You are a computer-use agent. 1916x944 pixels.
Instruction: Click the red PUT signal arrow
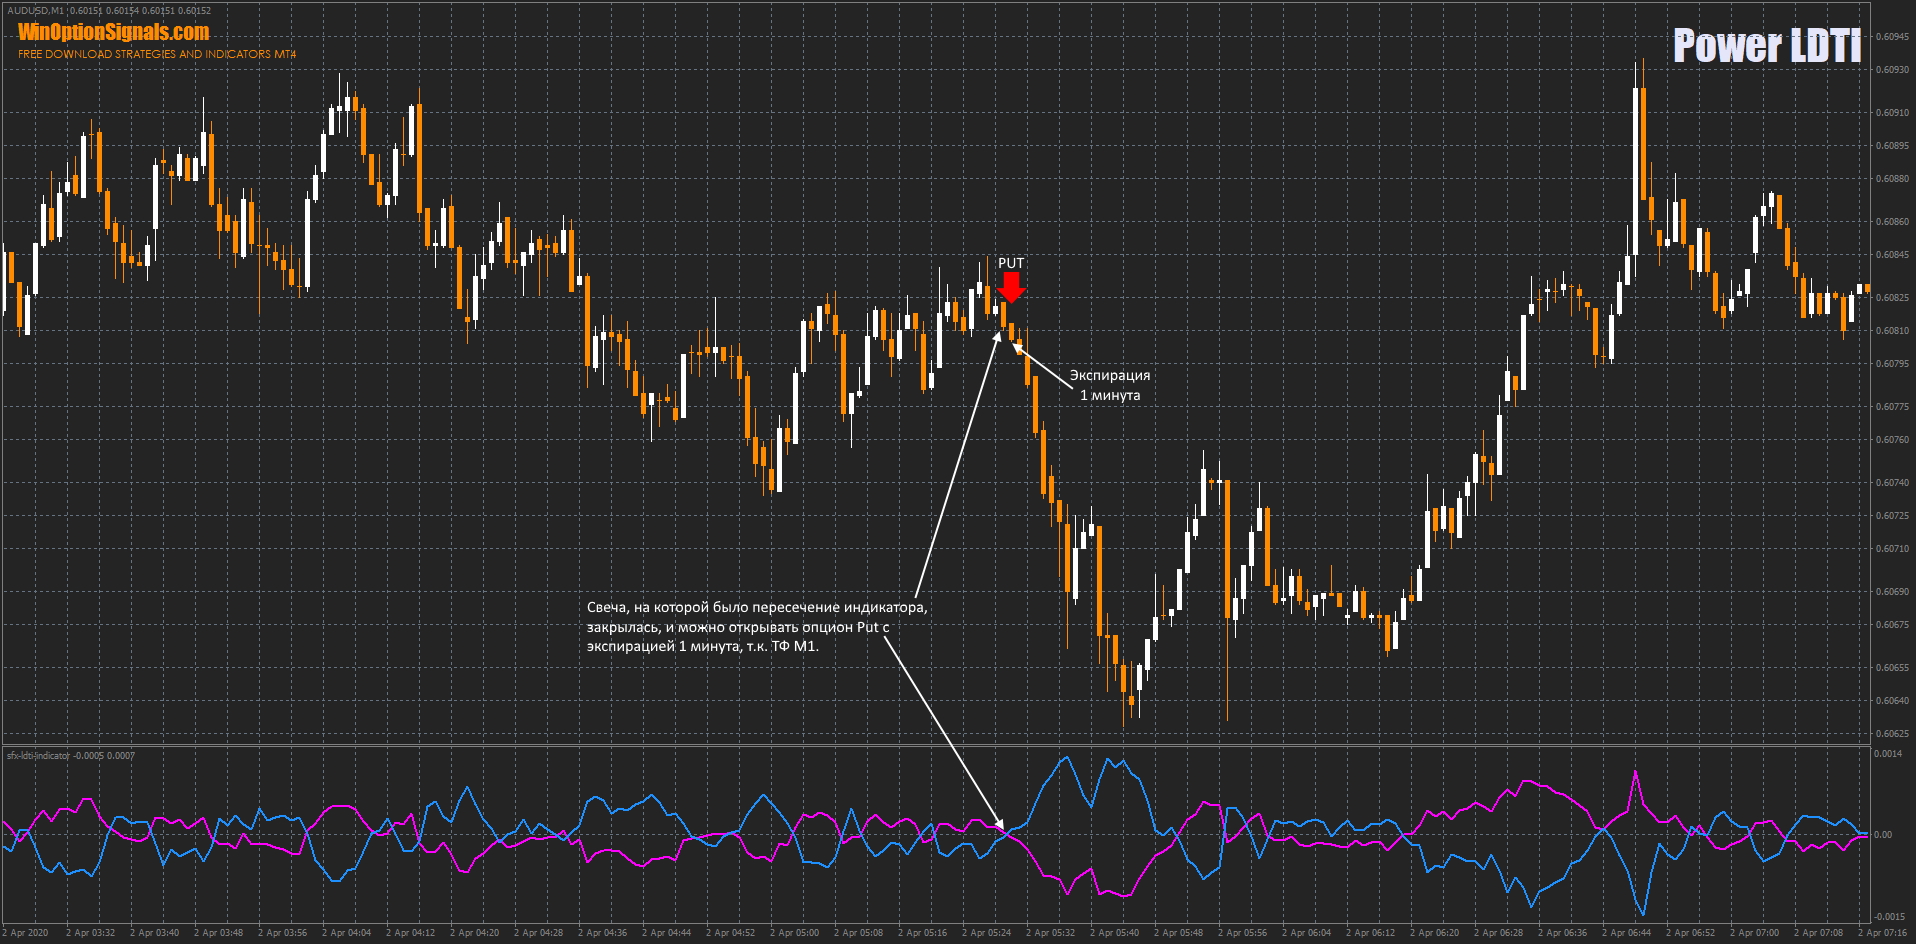point(1011,287)
